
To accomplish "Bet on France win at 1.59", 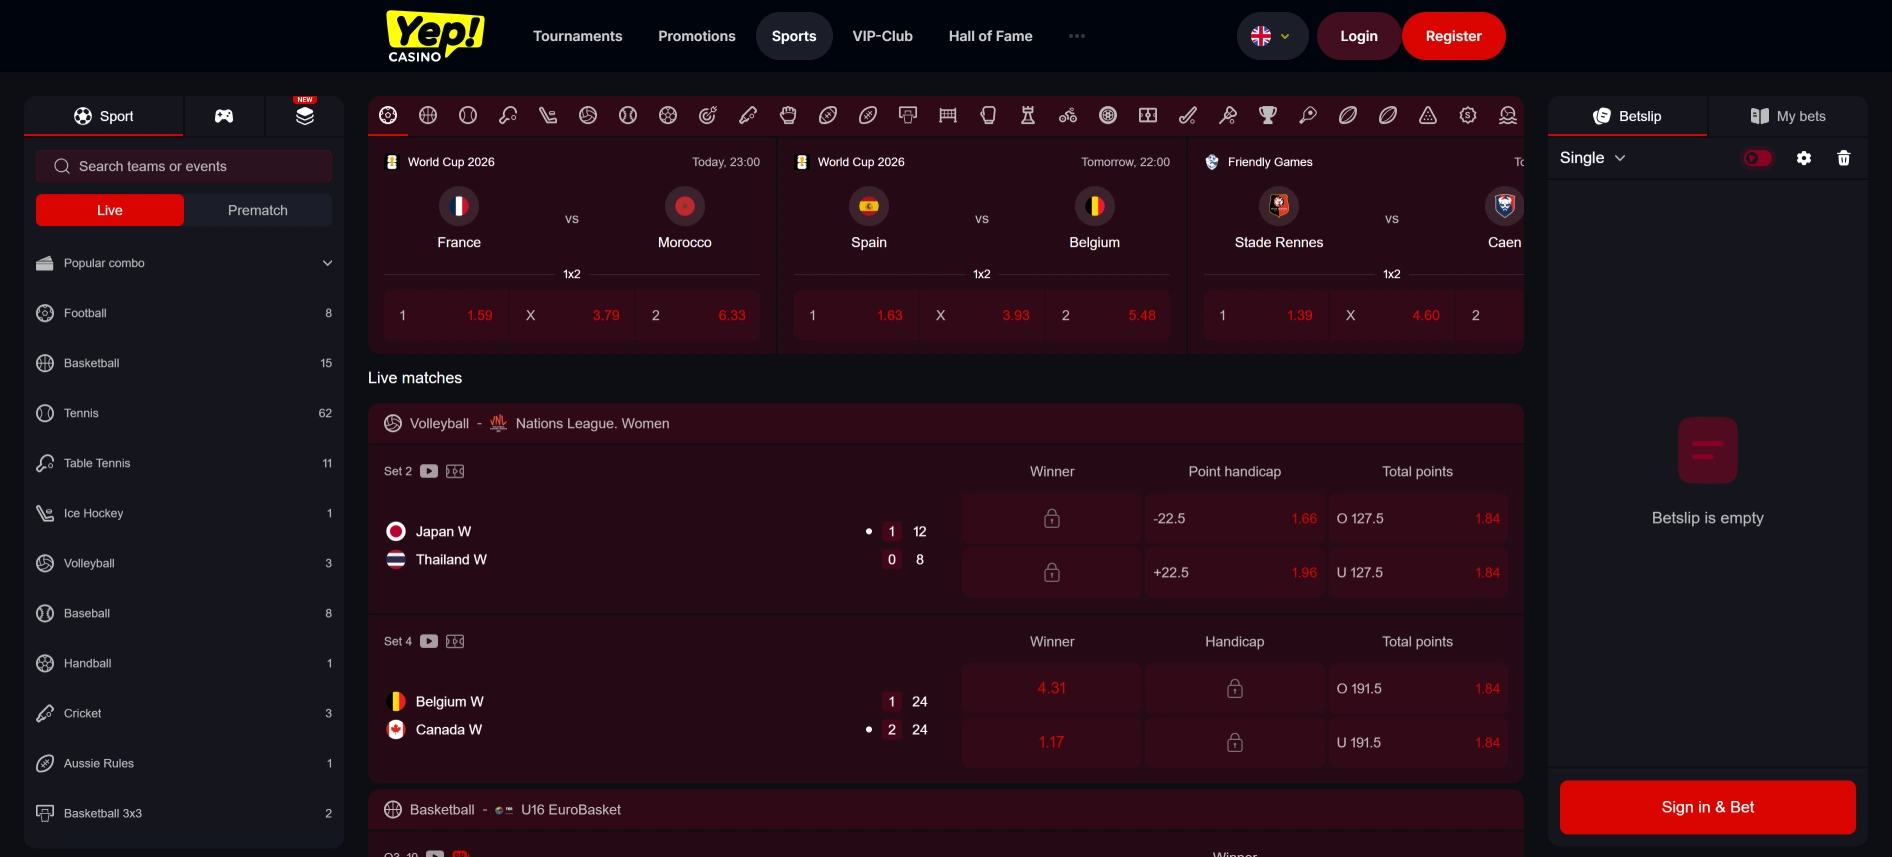I will coord(446,315).
